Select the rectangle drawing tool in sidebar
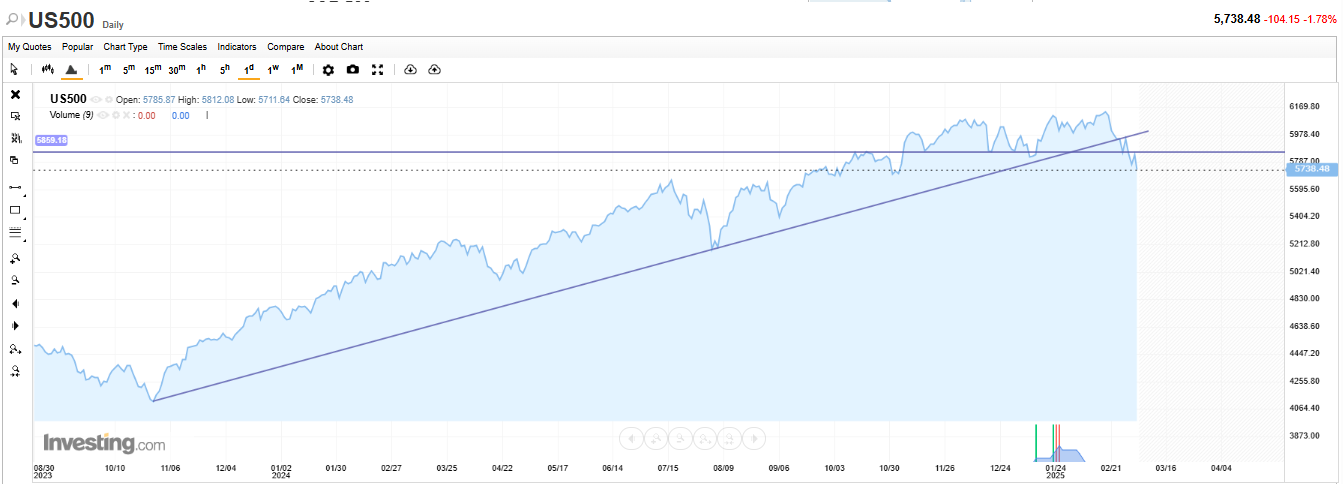Screen dimensions: 1343x484 tap(15, 210)
